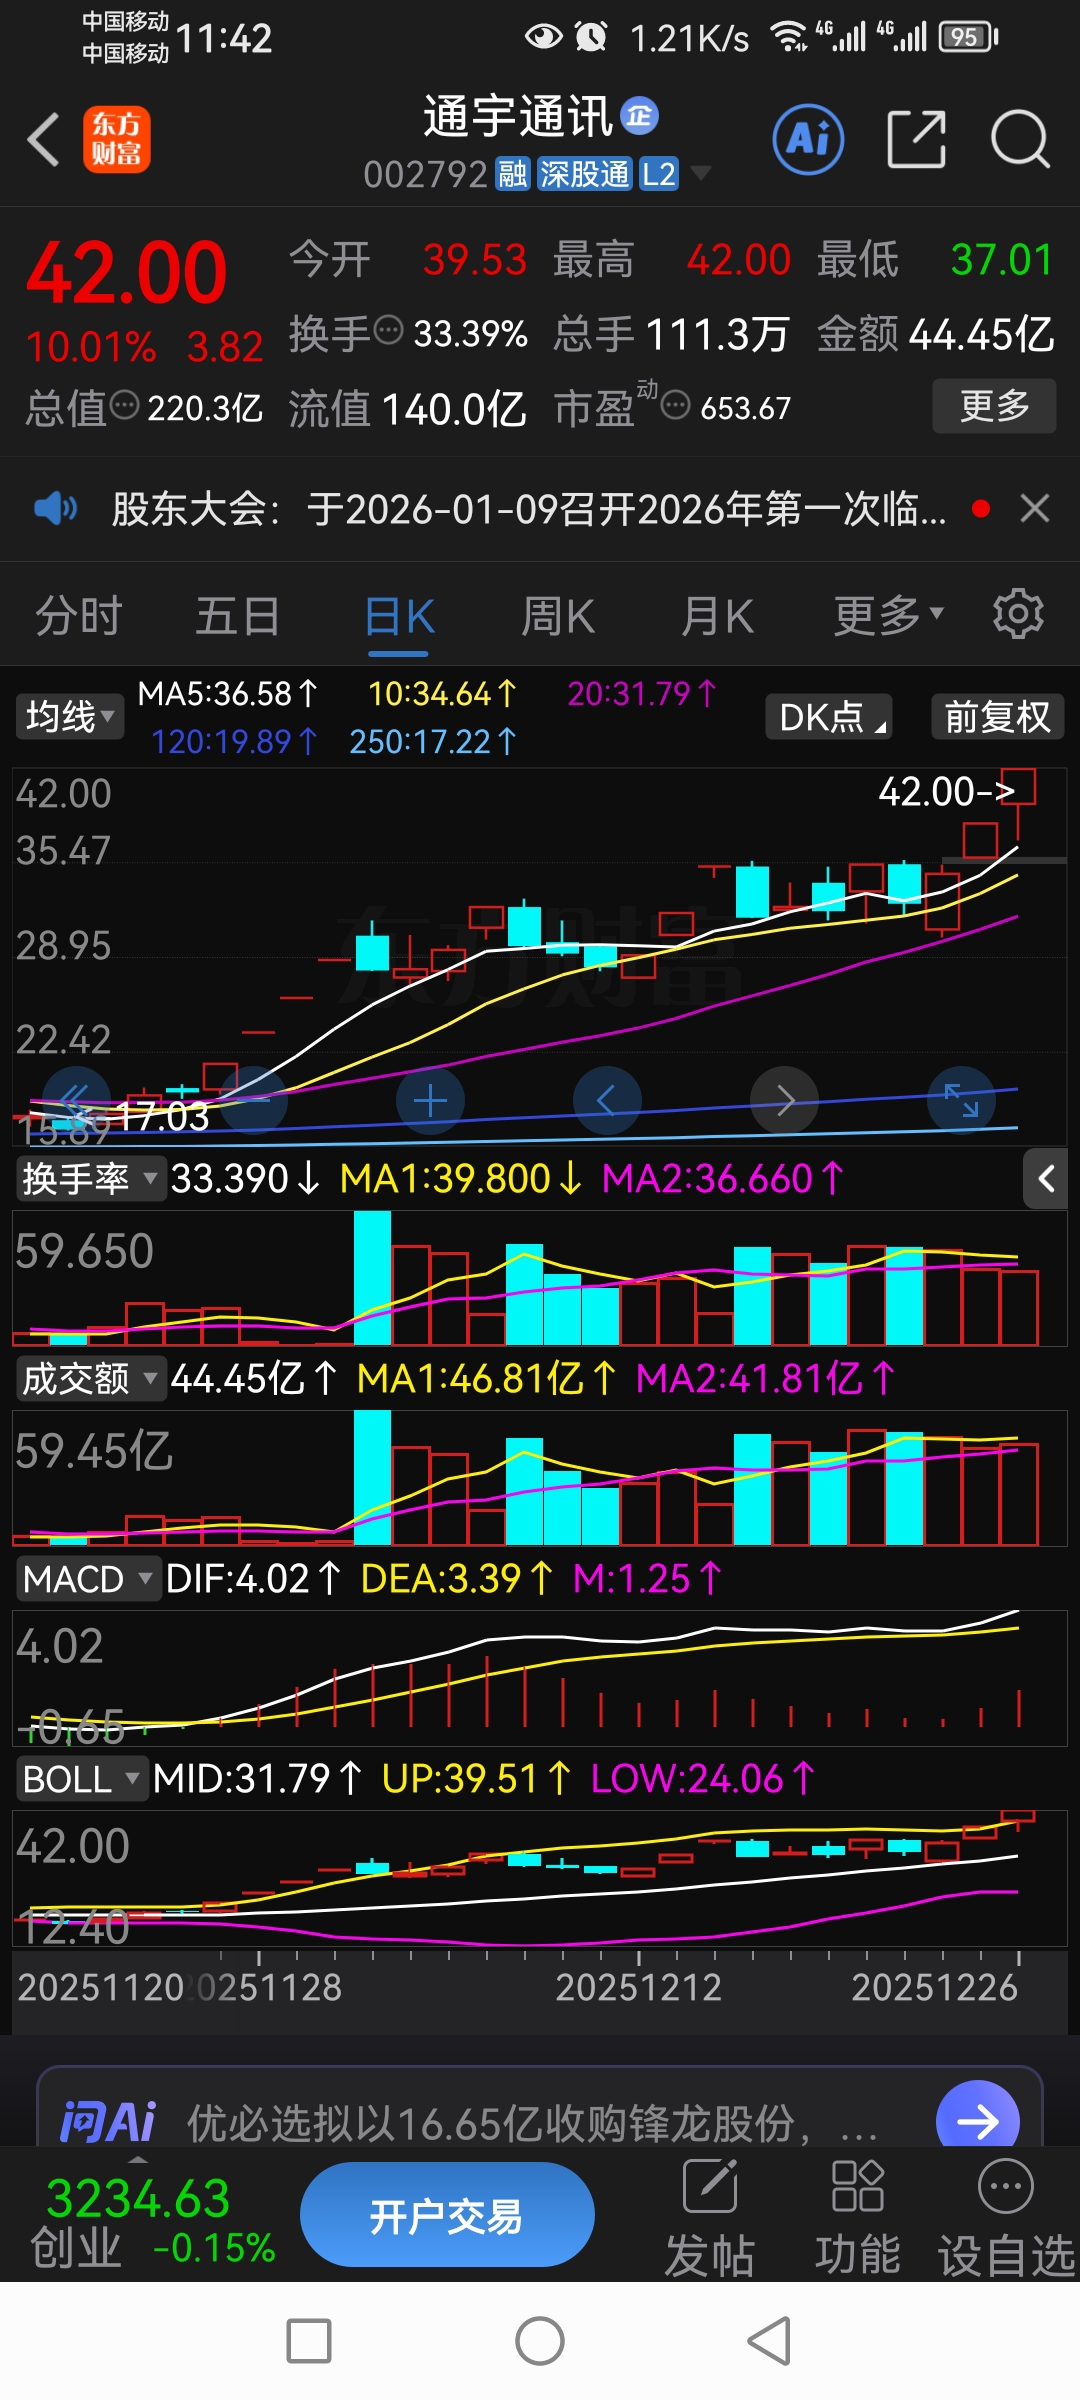Open chart settings gear icon

[x=1018, y=613]
